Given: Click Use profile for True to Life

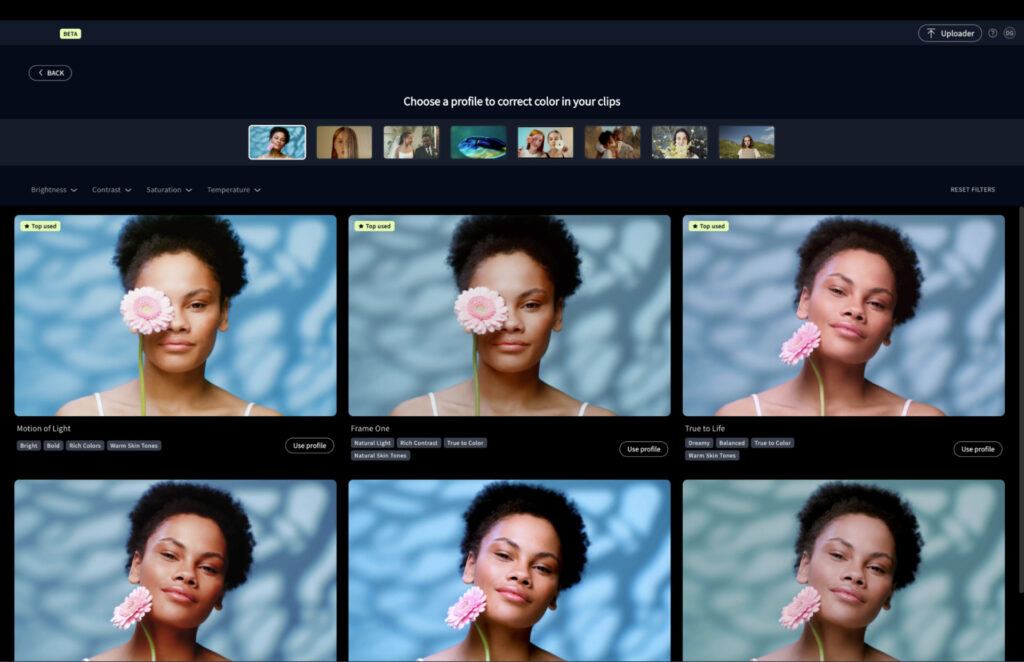Looking at the screenshot, I should 977,449.
